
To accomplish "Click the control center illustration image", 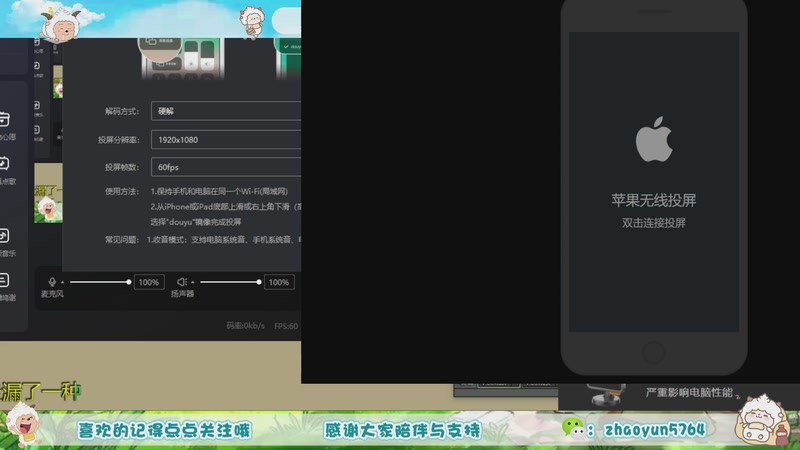I will pyautogui.click(x=183, y=58).
